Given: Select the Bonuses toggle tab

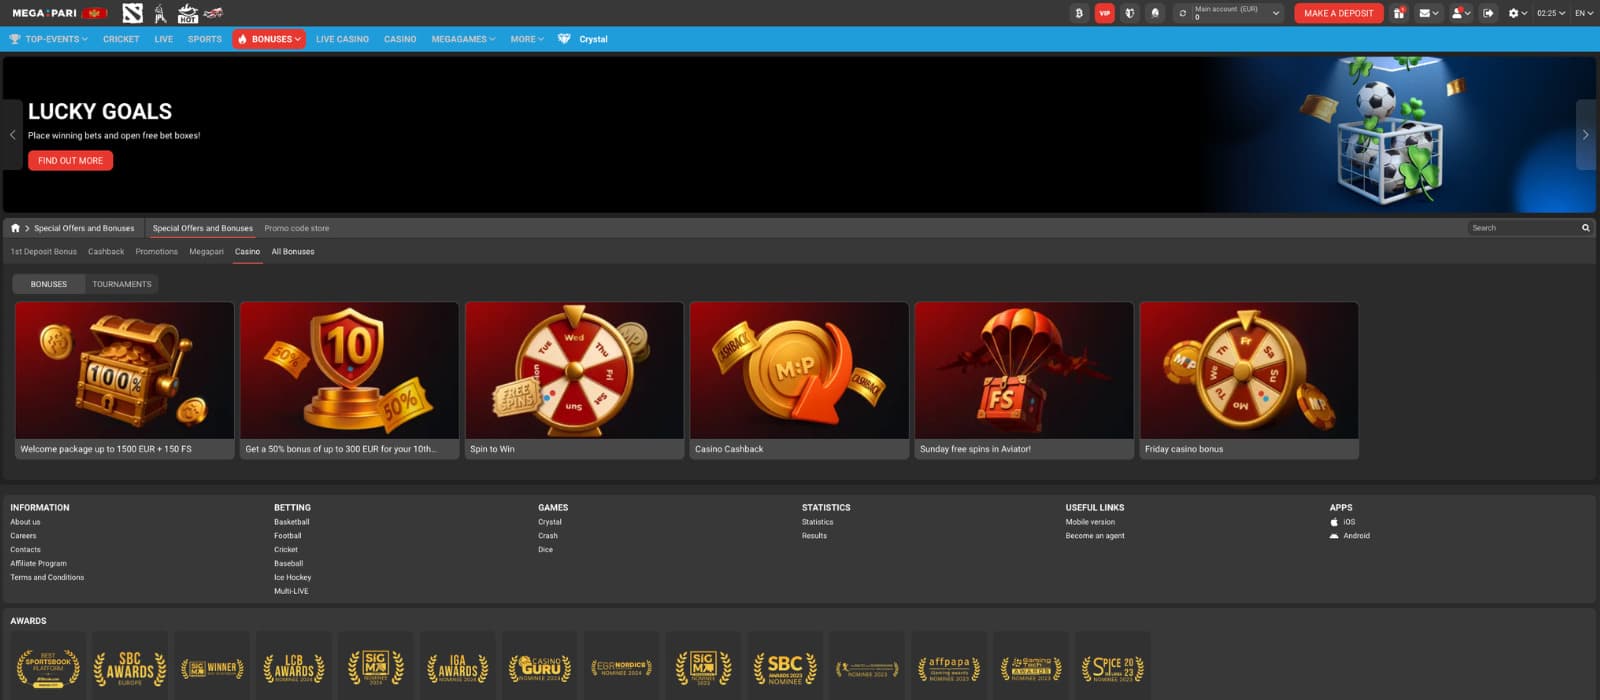Looking at the screenshot, I should click(49, 284).
